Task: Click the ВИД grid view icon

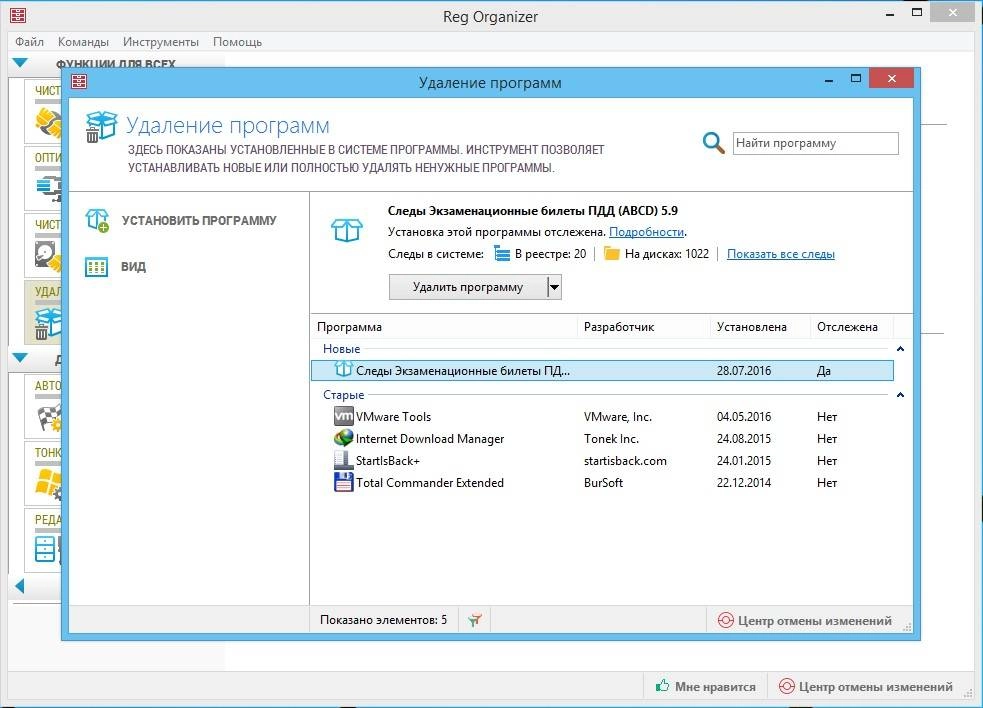Action: coord(97,267)
